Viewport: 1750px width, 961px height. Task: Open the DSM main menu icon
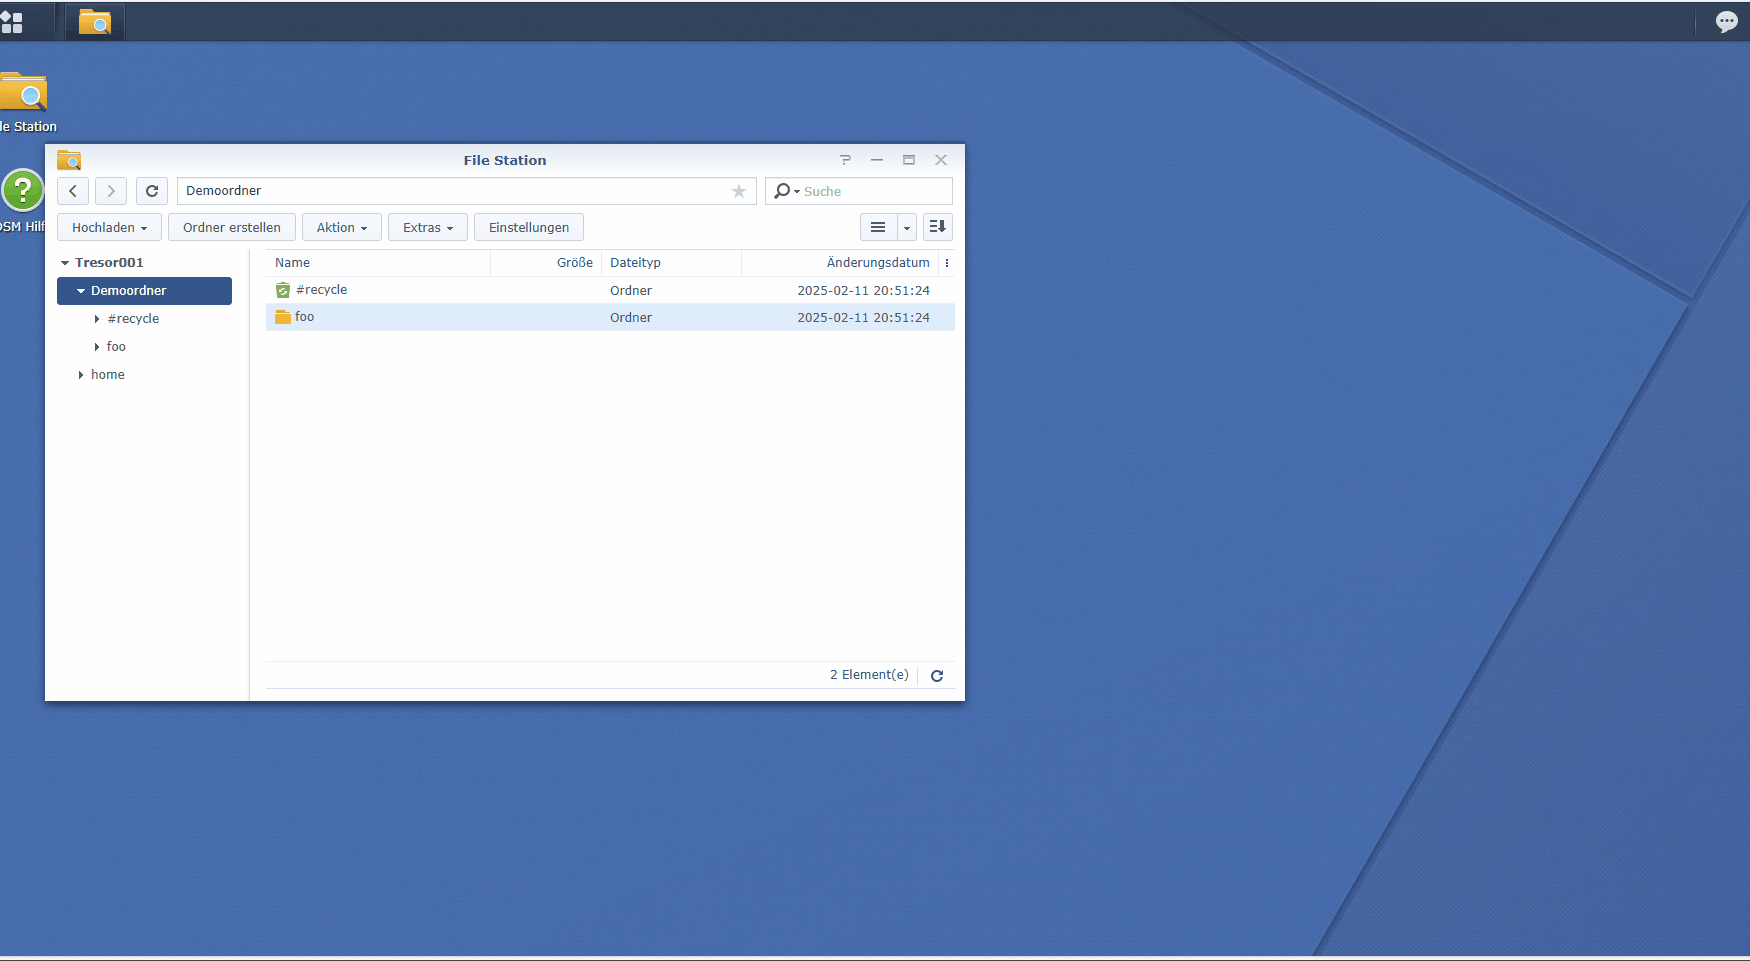(x=12, y=22)
